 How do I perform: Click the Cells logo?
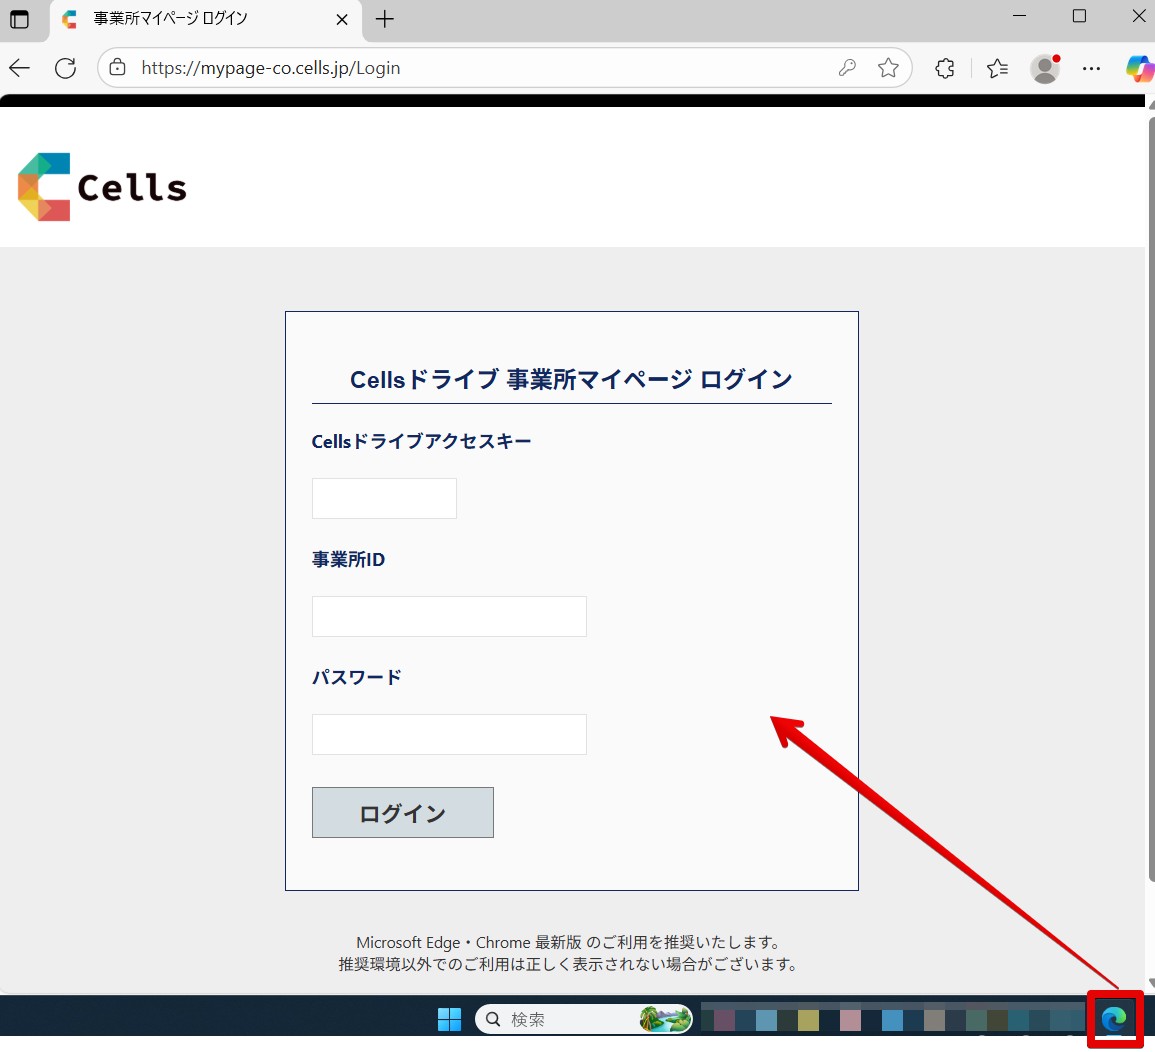coord(102,186)
